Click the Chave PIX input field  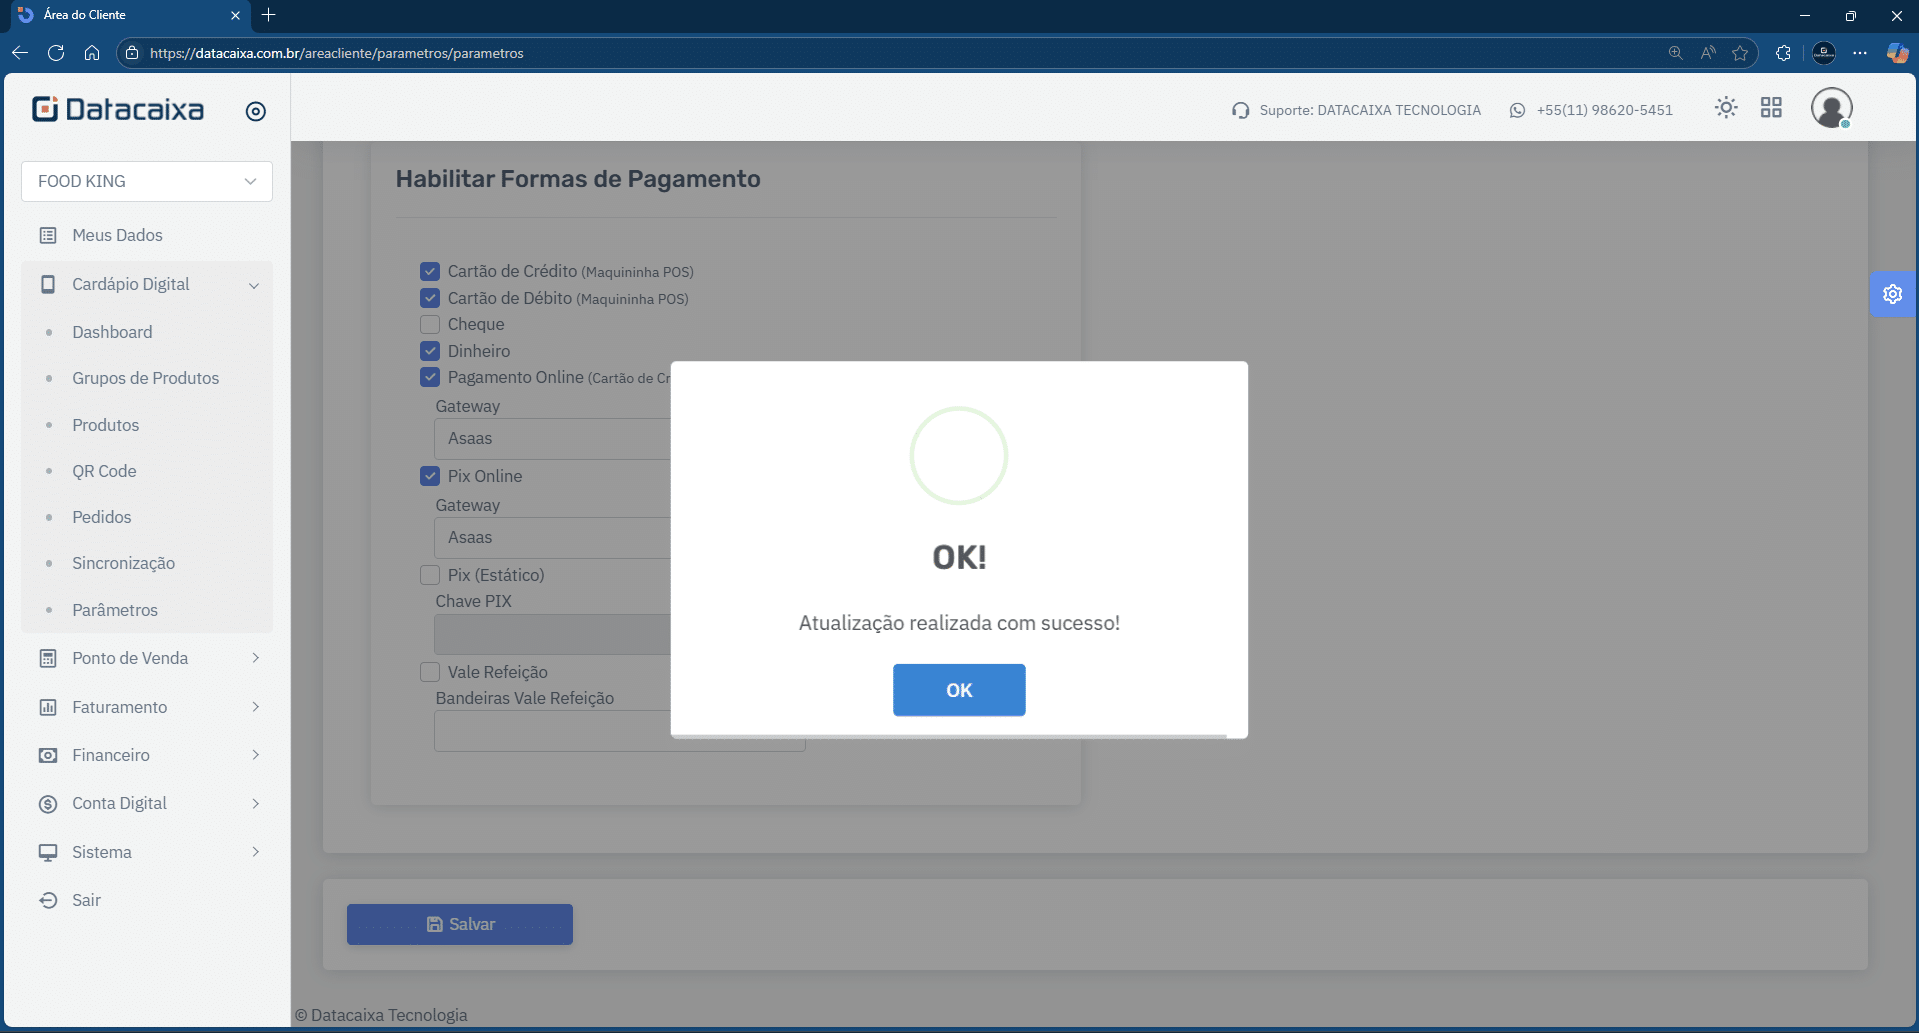pos(552,634)
